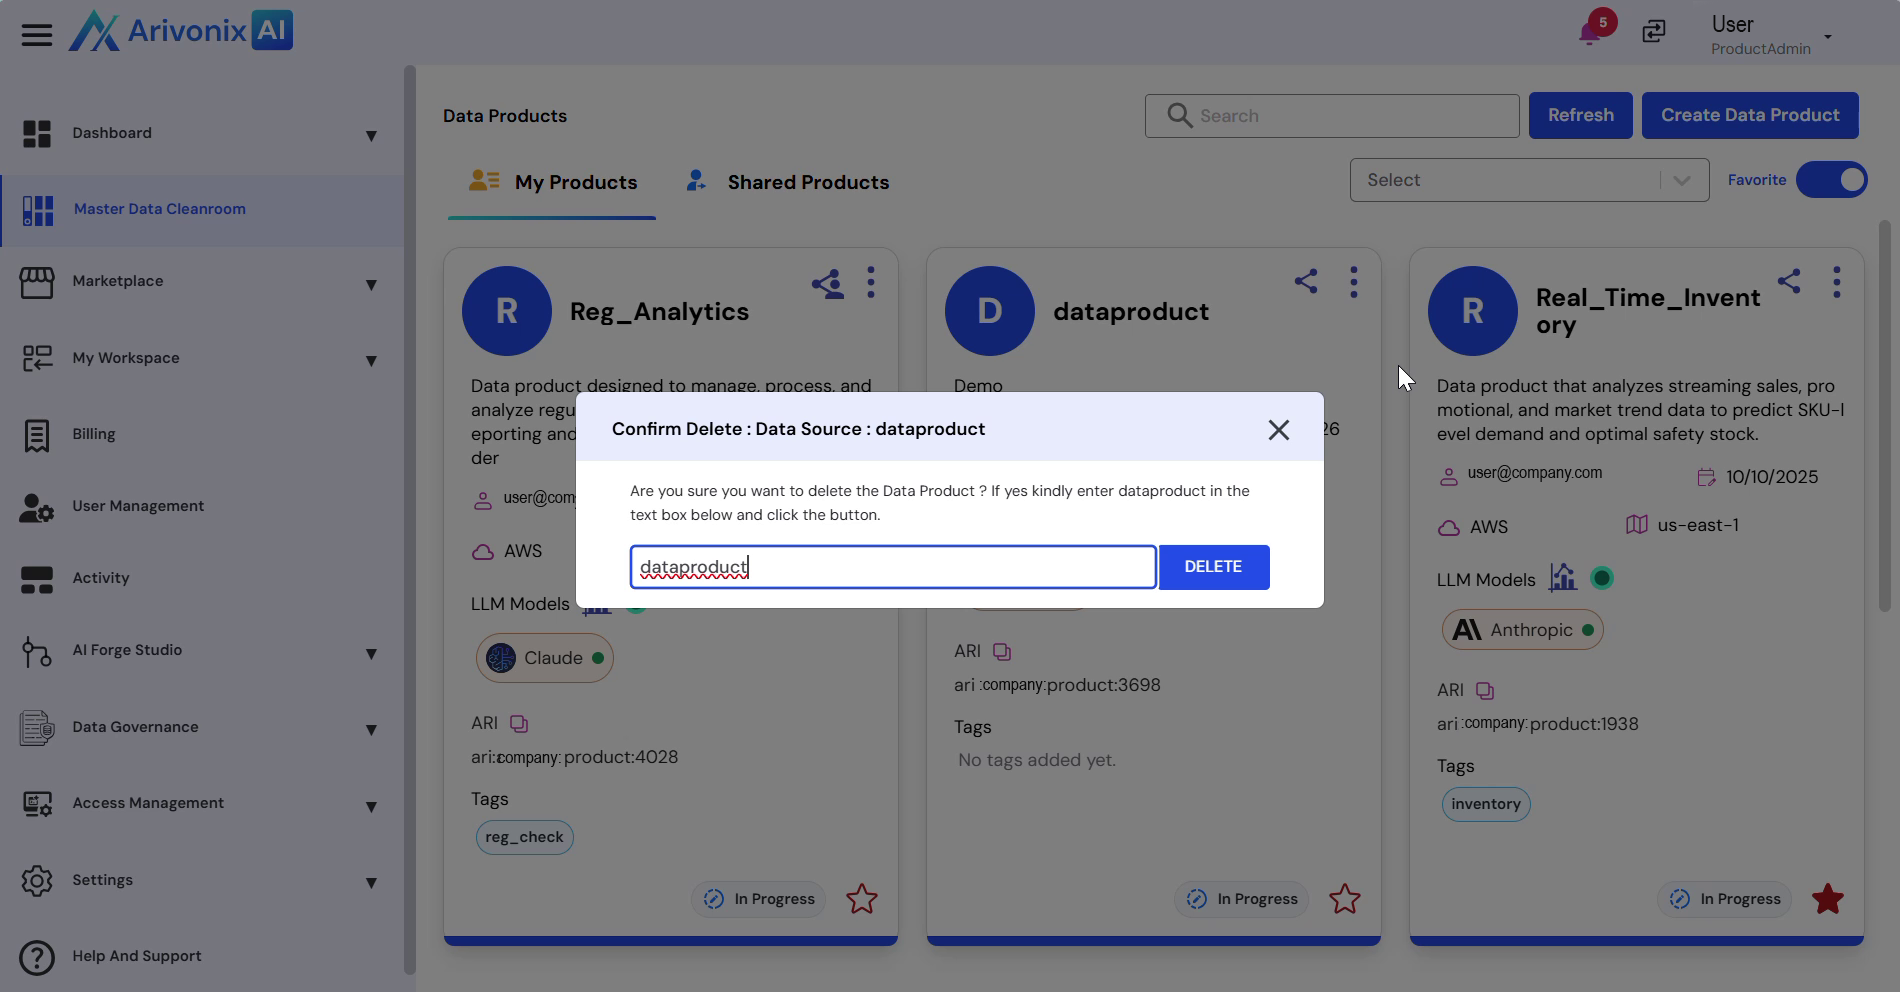Viewport: 1900px width, 992px height.
Task: Click share icon on Real_Time_Inventory card
Action: [x=1789, y=282]
